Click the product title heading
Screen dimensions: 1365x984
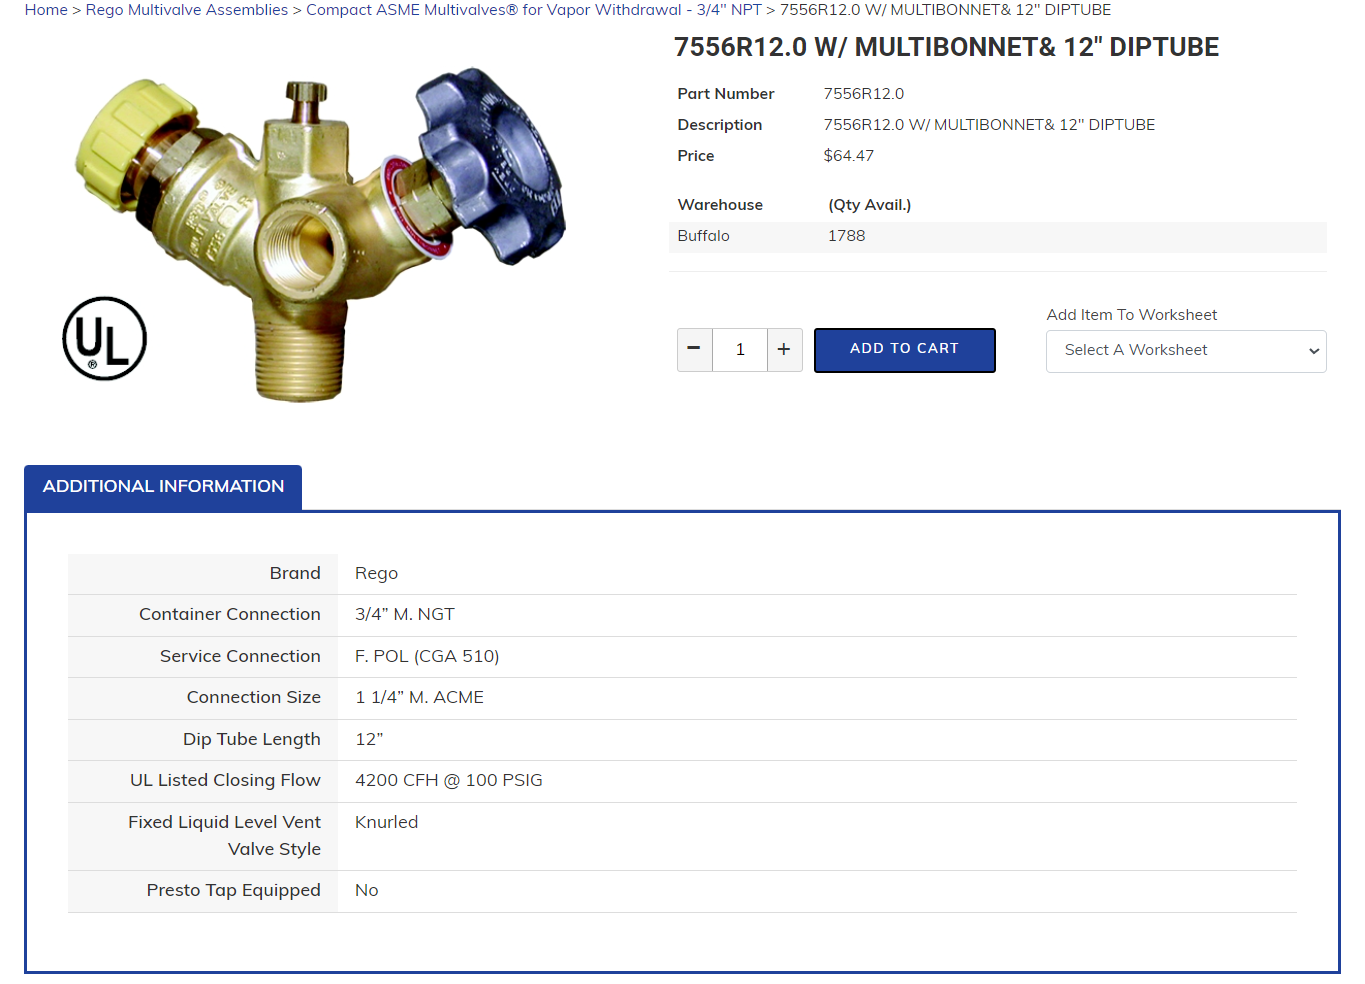[x=946, y=47]
